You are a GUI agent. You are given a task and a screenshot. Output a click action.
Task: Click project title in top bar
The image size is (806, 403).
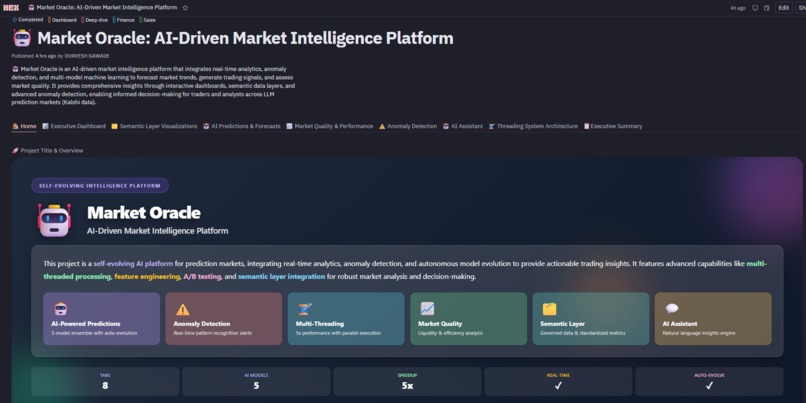pos(107,8)
